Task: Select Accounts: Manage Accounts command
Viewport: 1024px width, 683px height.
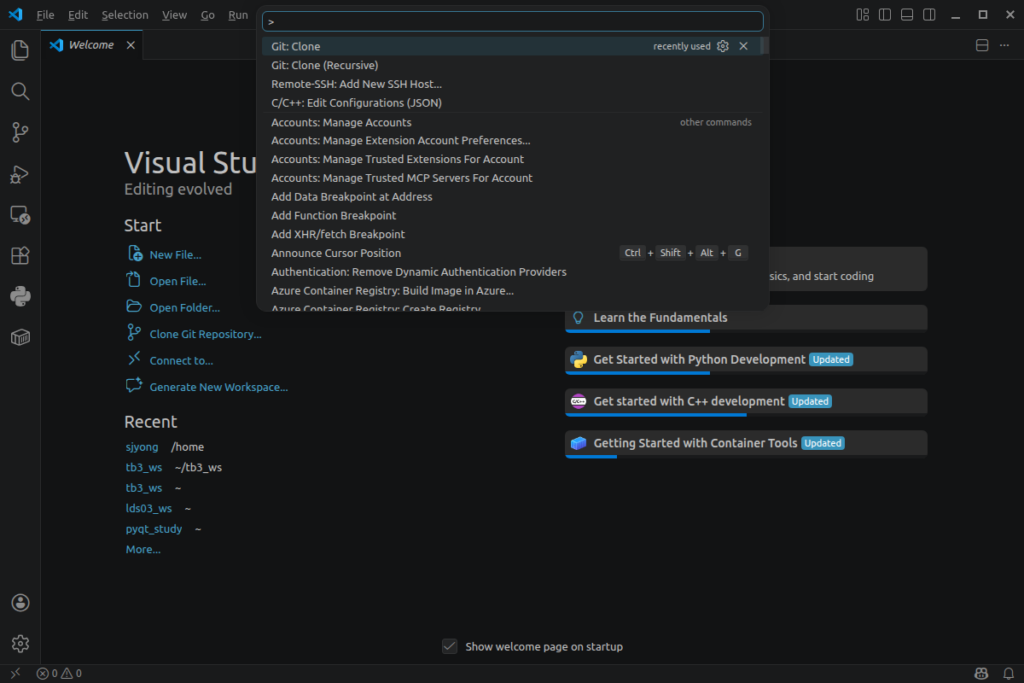Action: click(x=513, y=122)
